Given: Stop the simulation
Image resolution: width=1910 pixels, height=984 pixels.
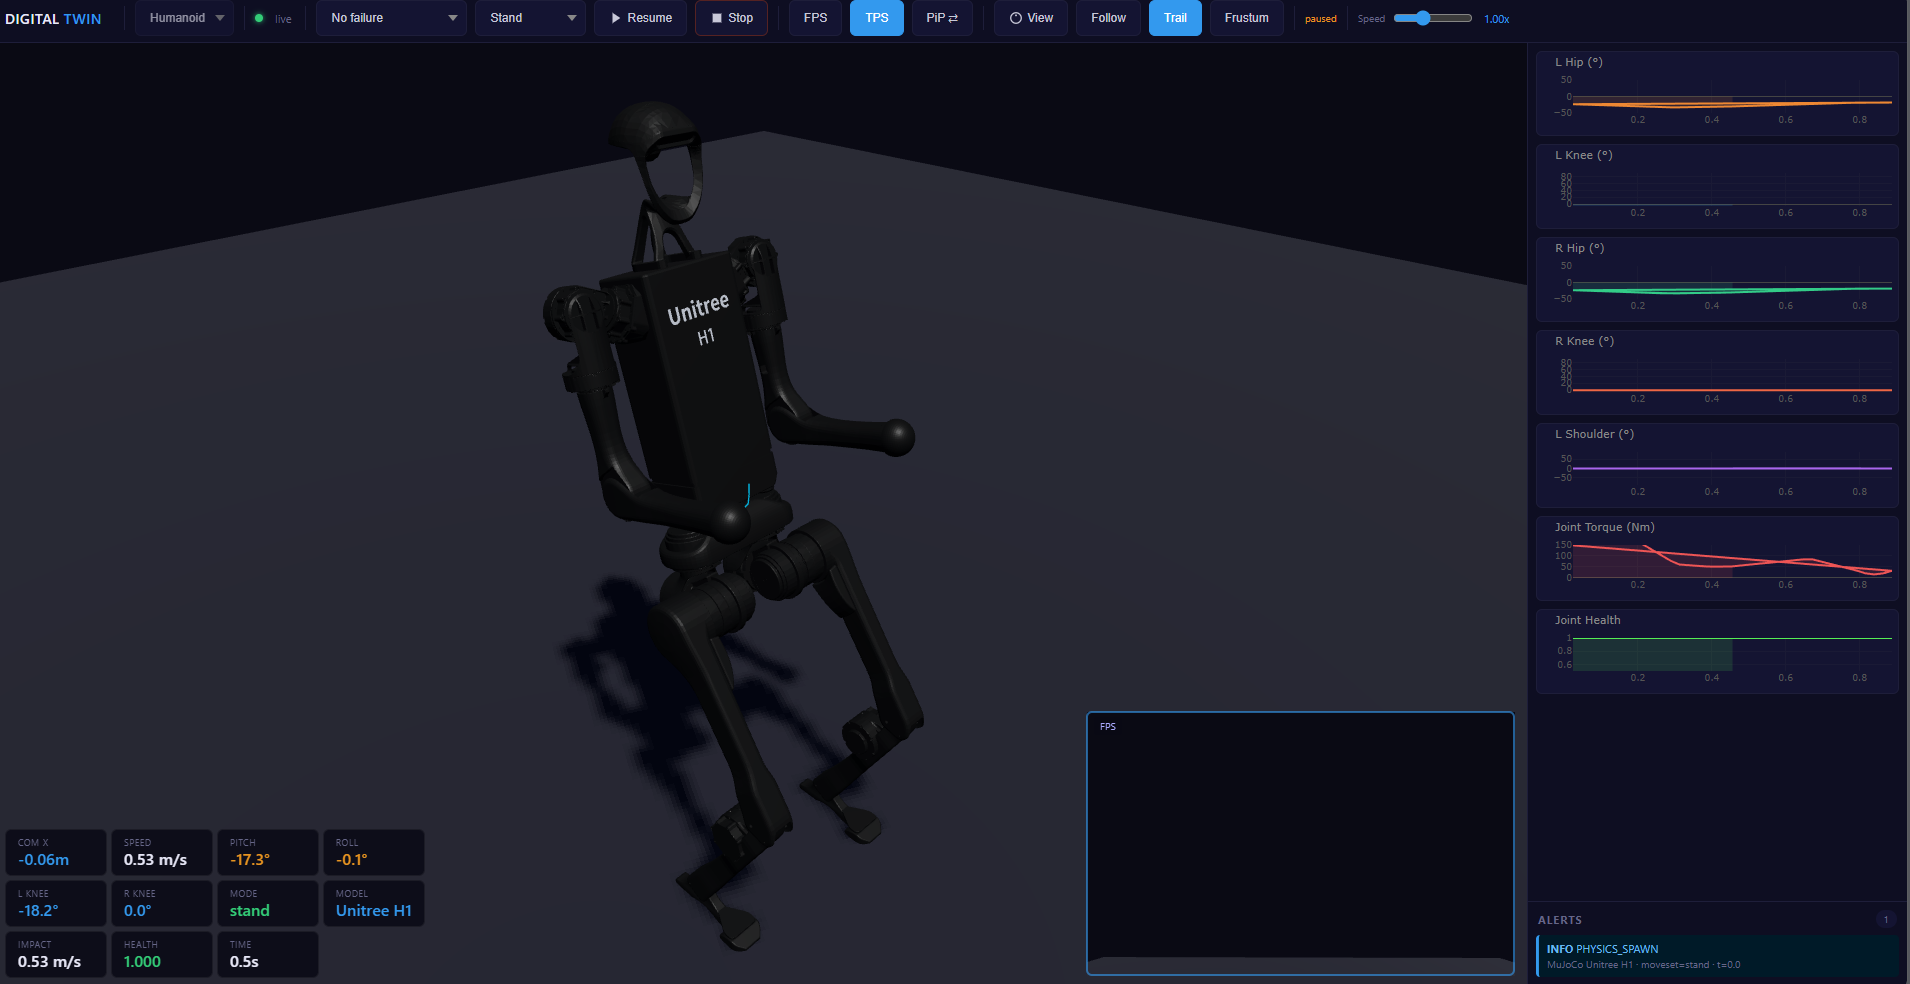Looking at the screenshot, I should click(x=731, y=18).
